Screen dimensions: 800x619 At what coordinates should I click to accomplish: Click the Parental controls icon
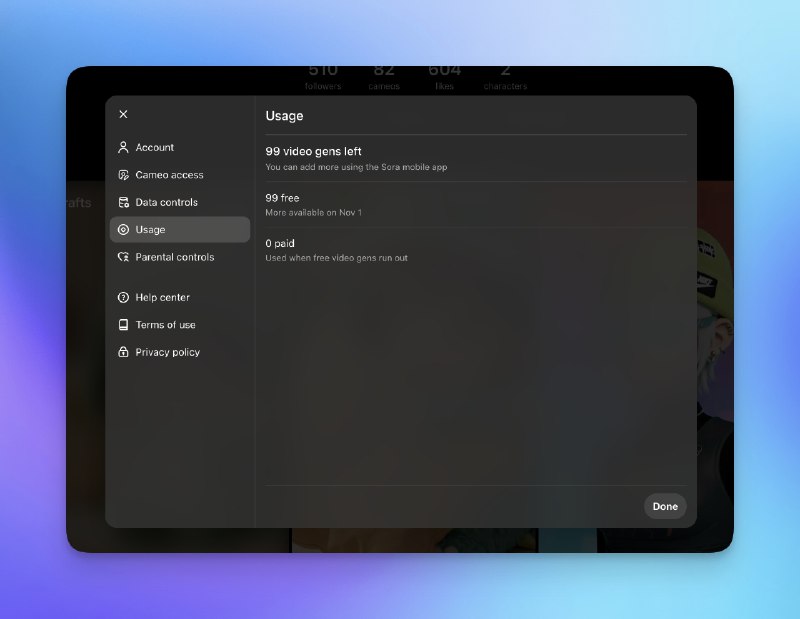coord(123,257)
